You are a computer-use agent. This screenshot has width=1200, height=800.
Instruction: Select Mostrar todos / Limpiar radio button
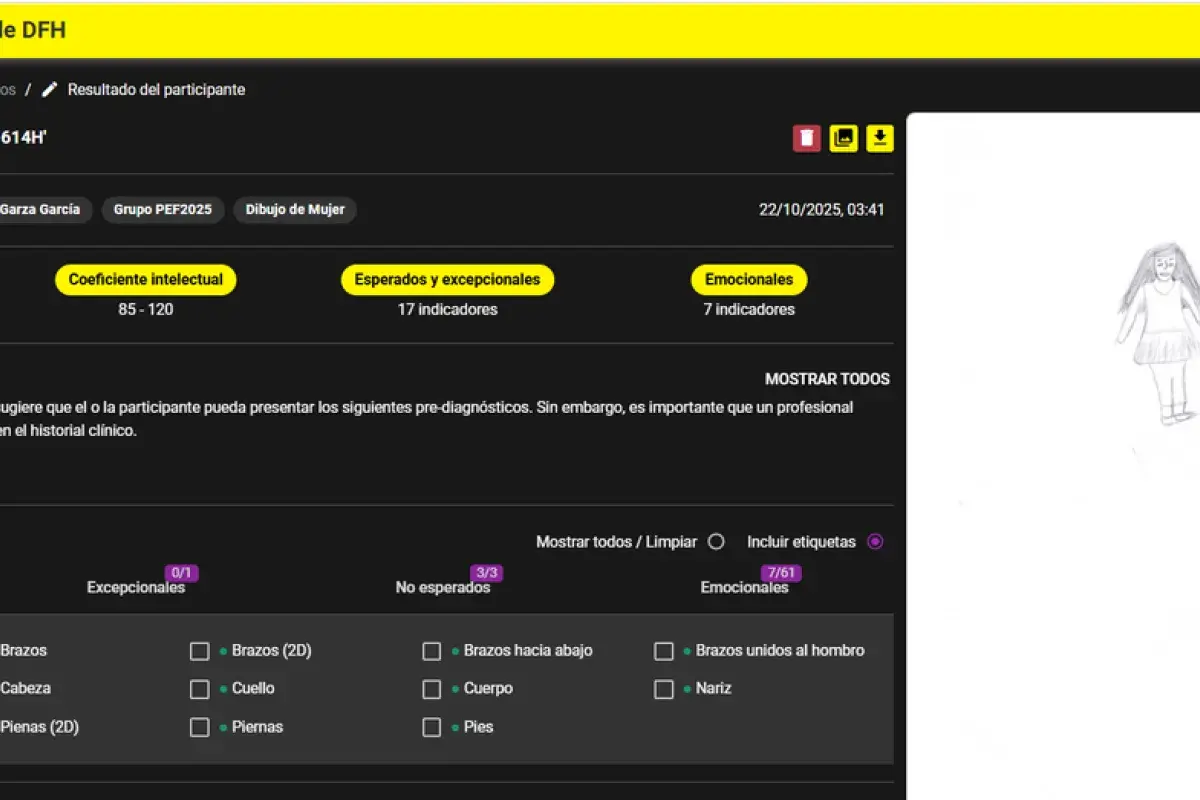pos(716,542)
